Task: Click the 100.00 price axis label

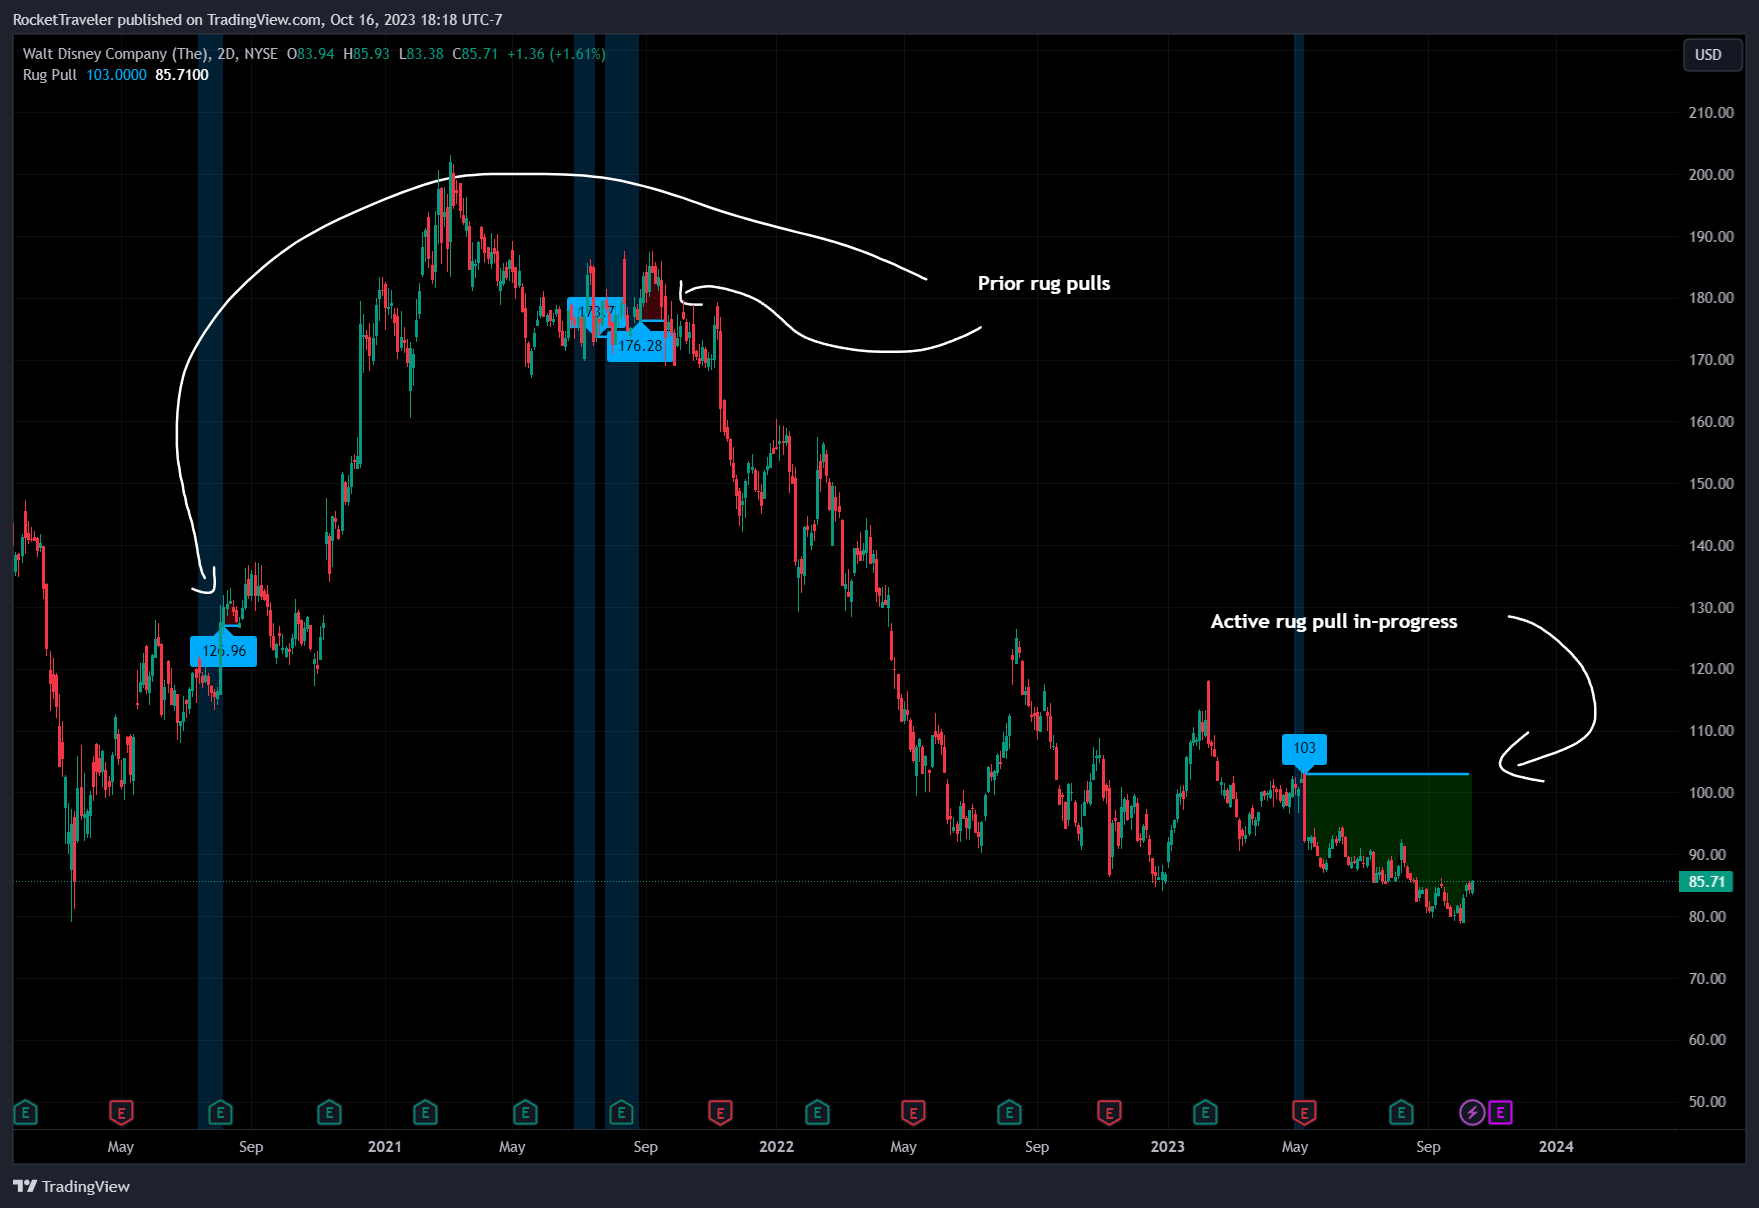Action: (1711, 792)
